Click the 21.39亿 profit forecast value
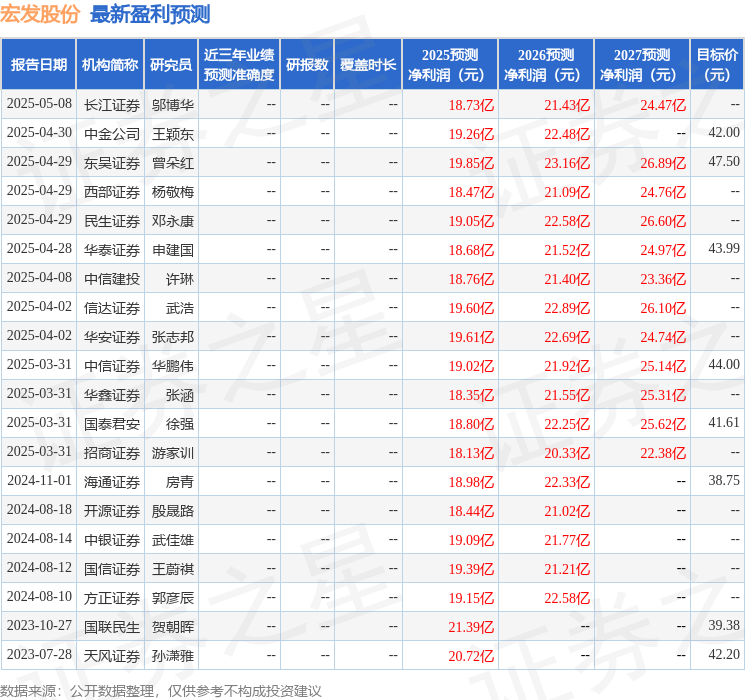 point(471,626)
